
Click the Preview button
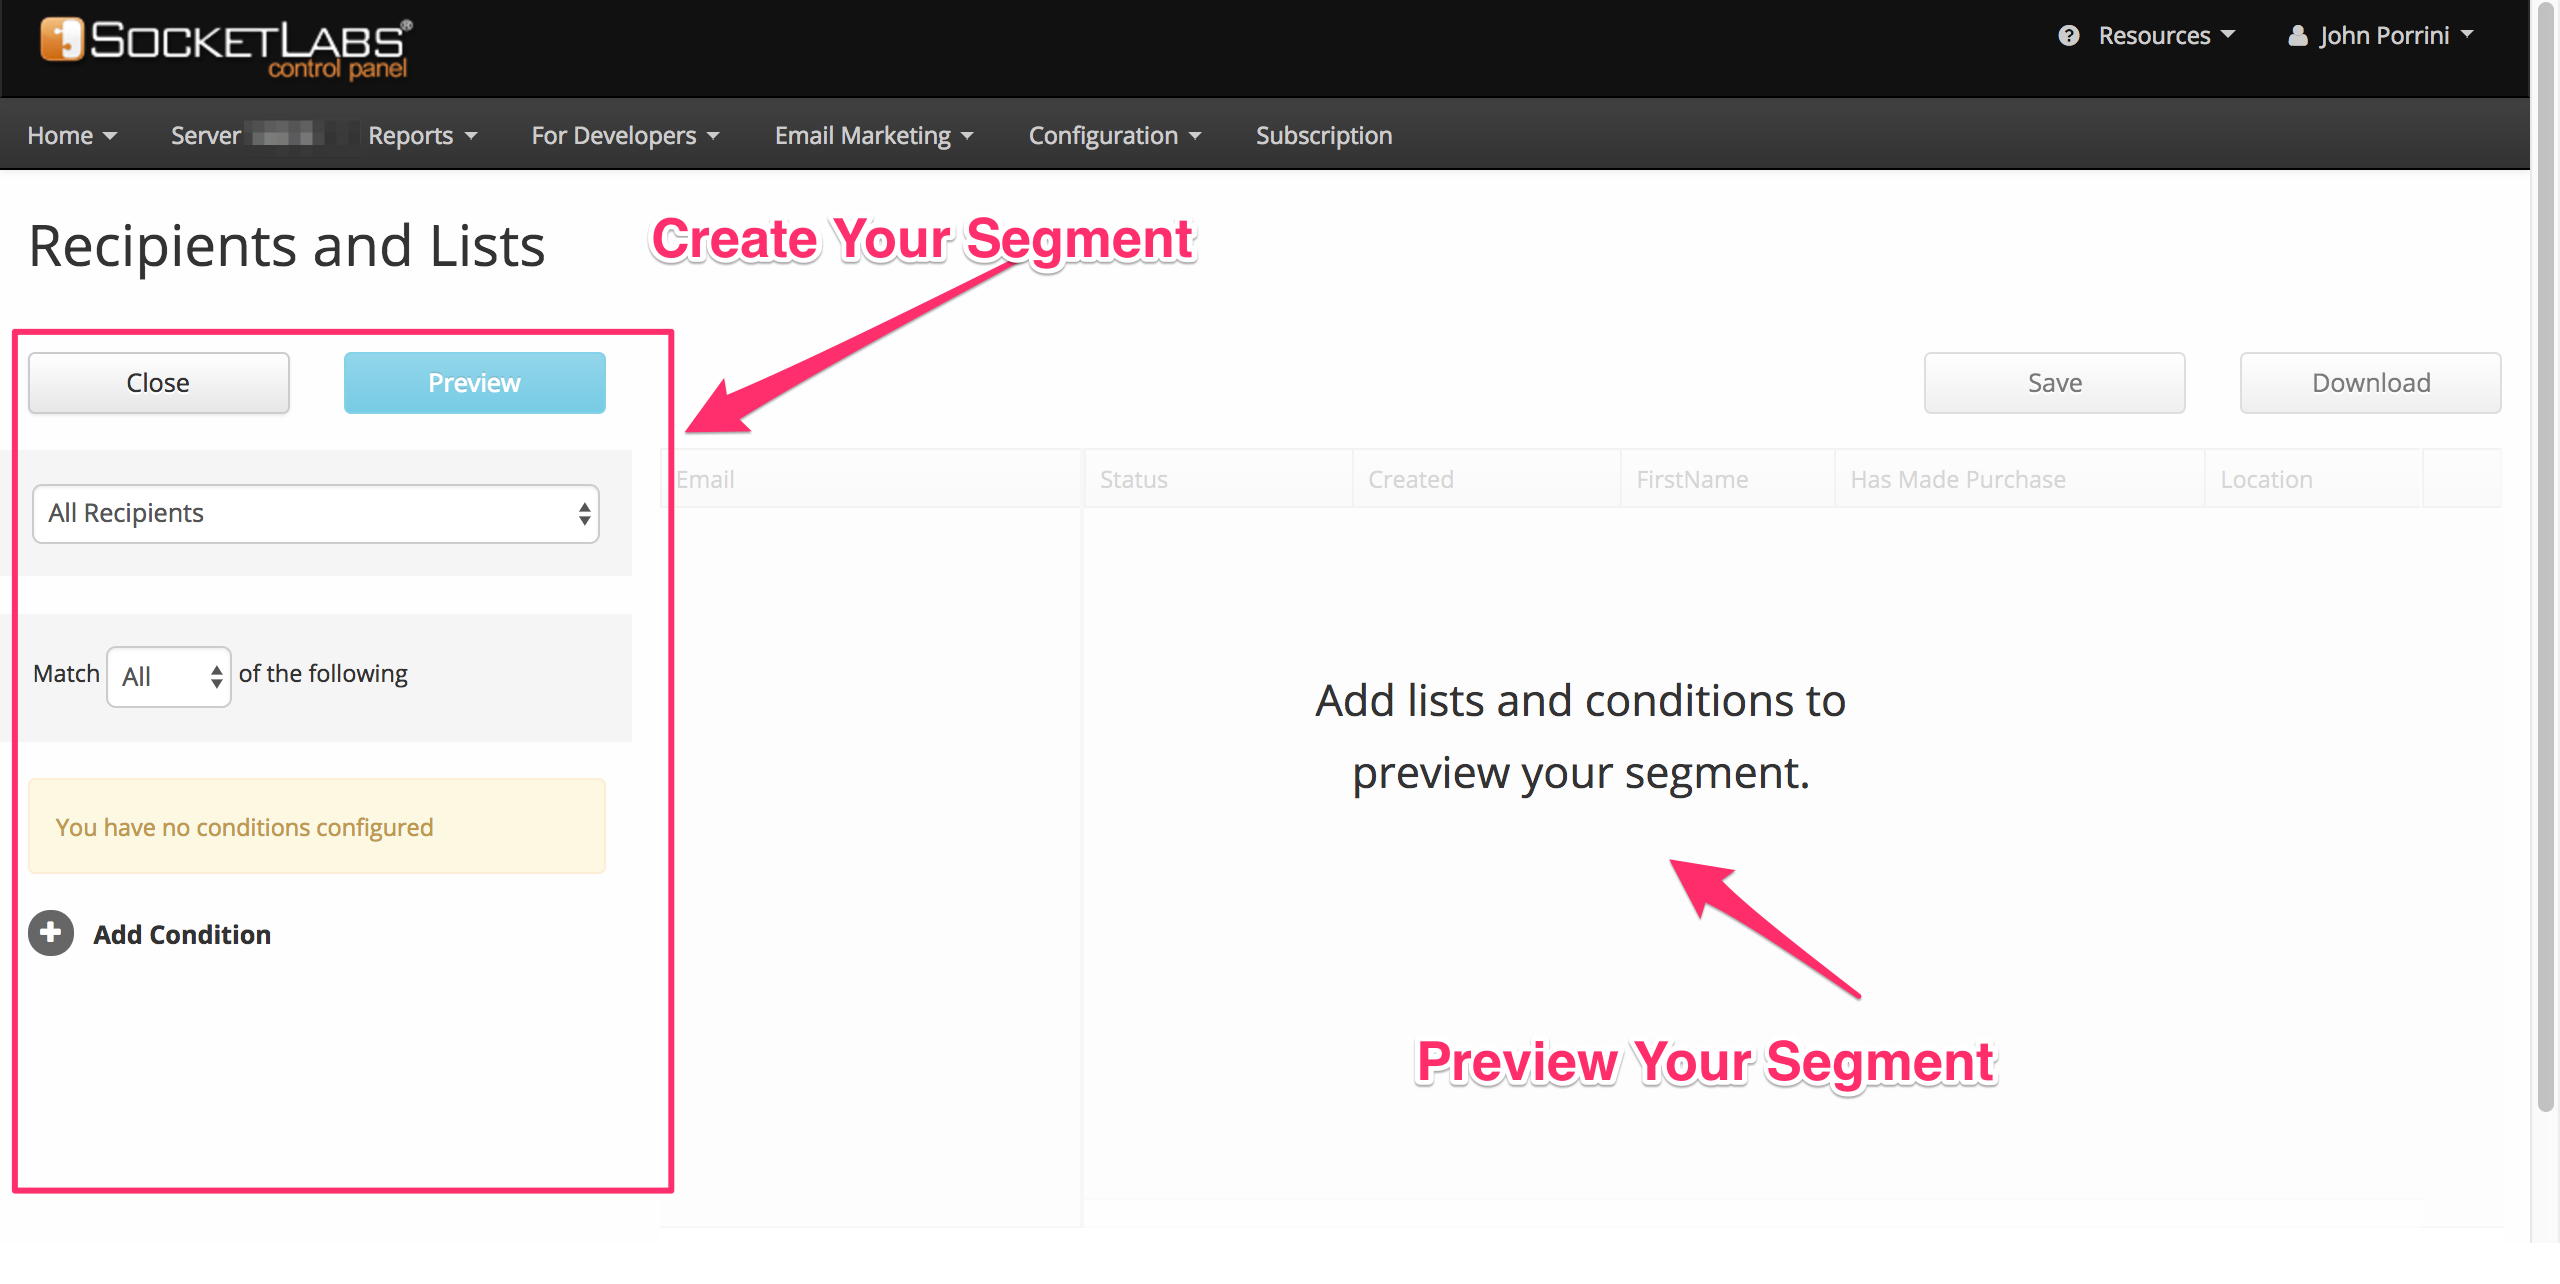[475, 383]
